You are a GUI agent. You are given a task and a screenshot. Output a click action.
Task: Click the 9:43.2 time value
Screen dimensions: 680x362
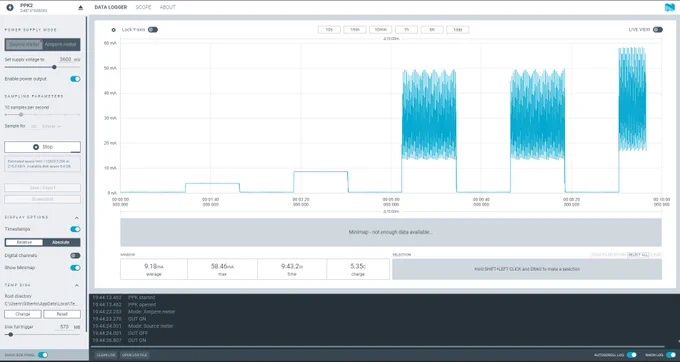click(292, 267)
